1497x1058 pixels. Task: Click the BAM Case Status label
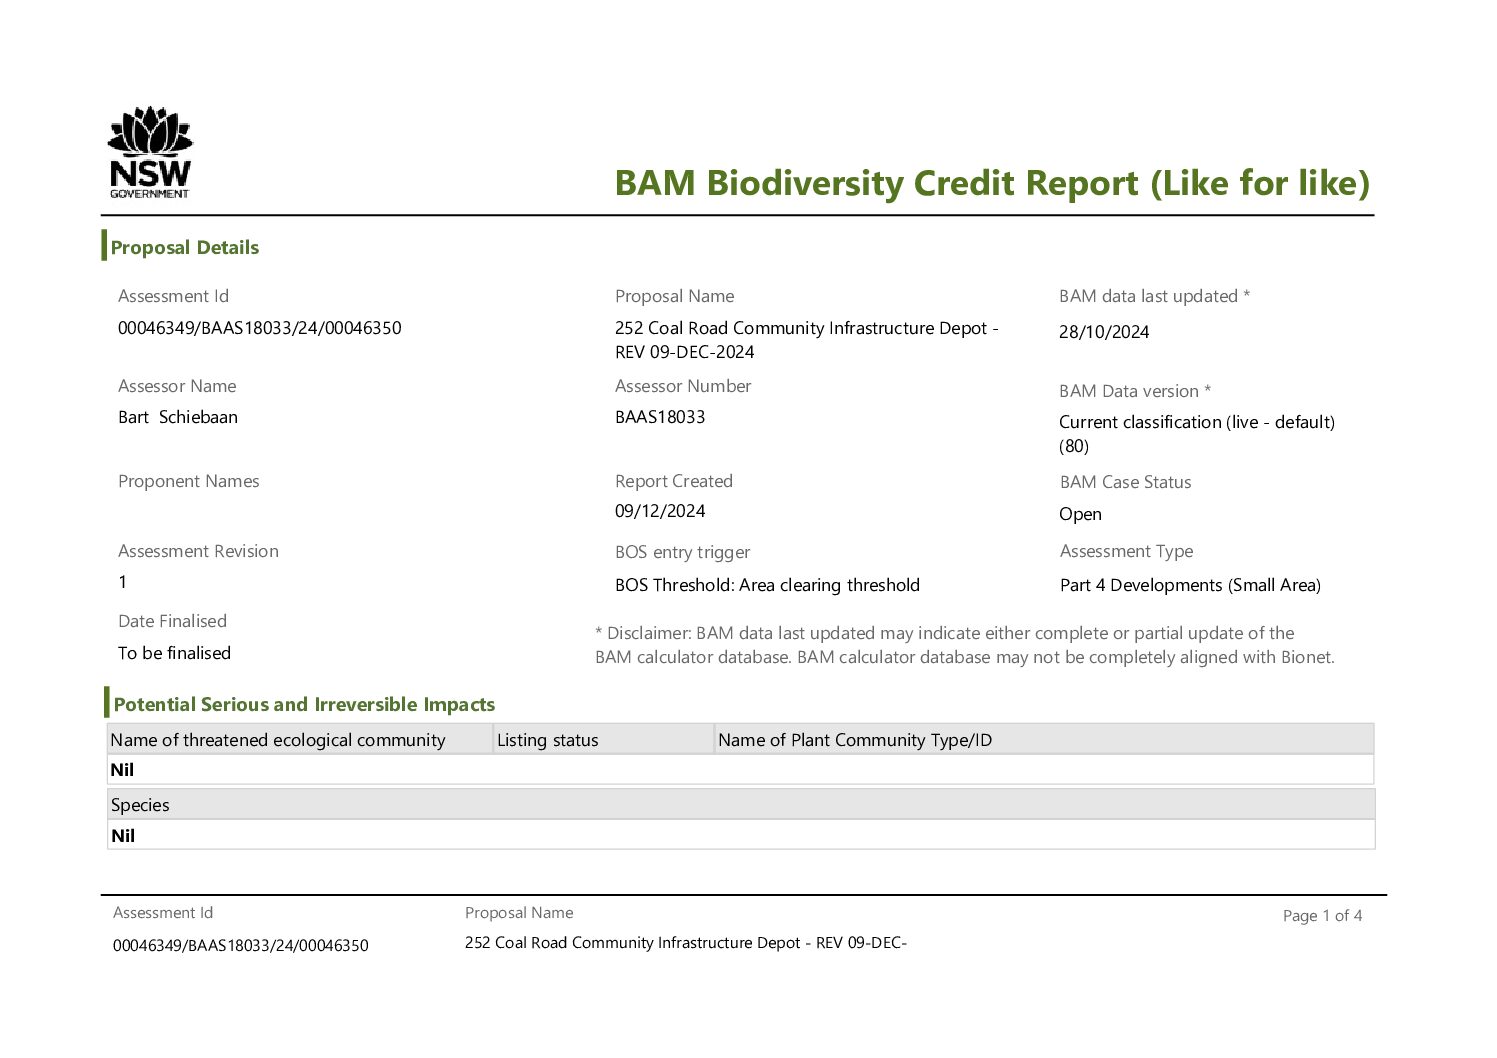point(1125,482)
